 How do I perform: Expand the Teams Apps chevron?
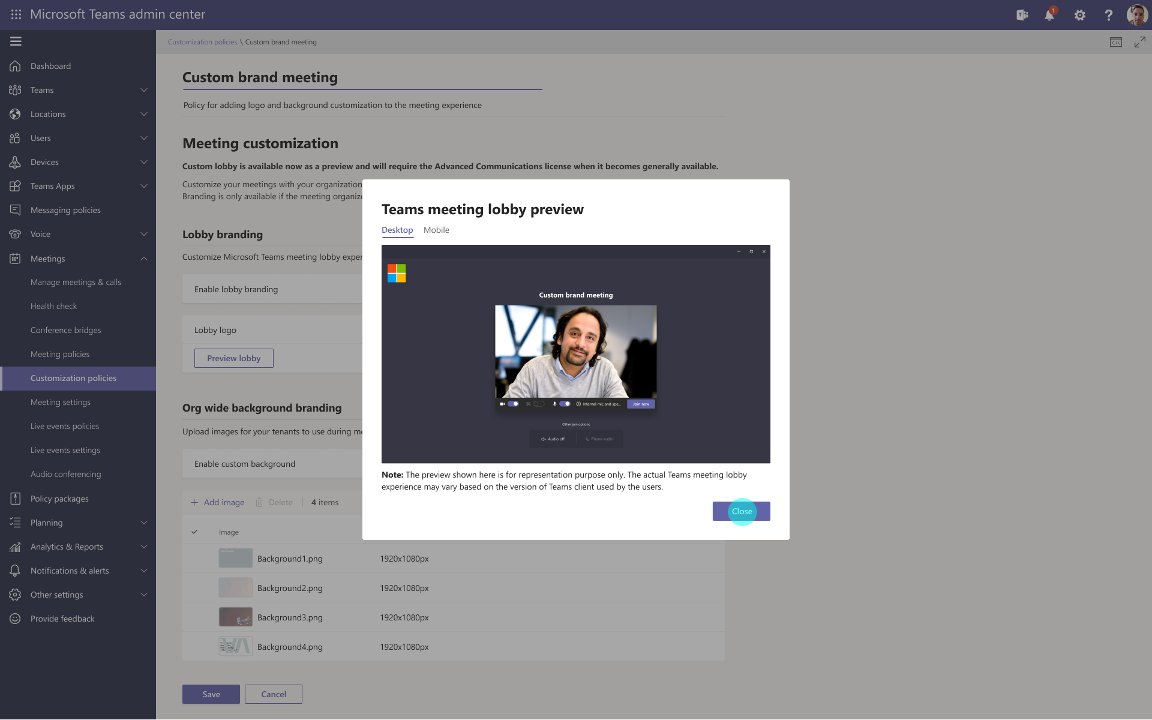coord(144,186)
